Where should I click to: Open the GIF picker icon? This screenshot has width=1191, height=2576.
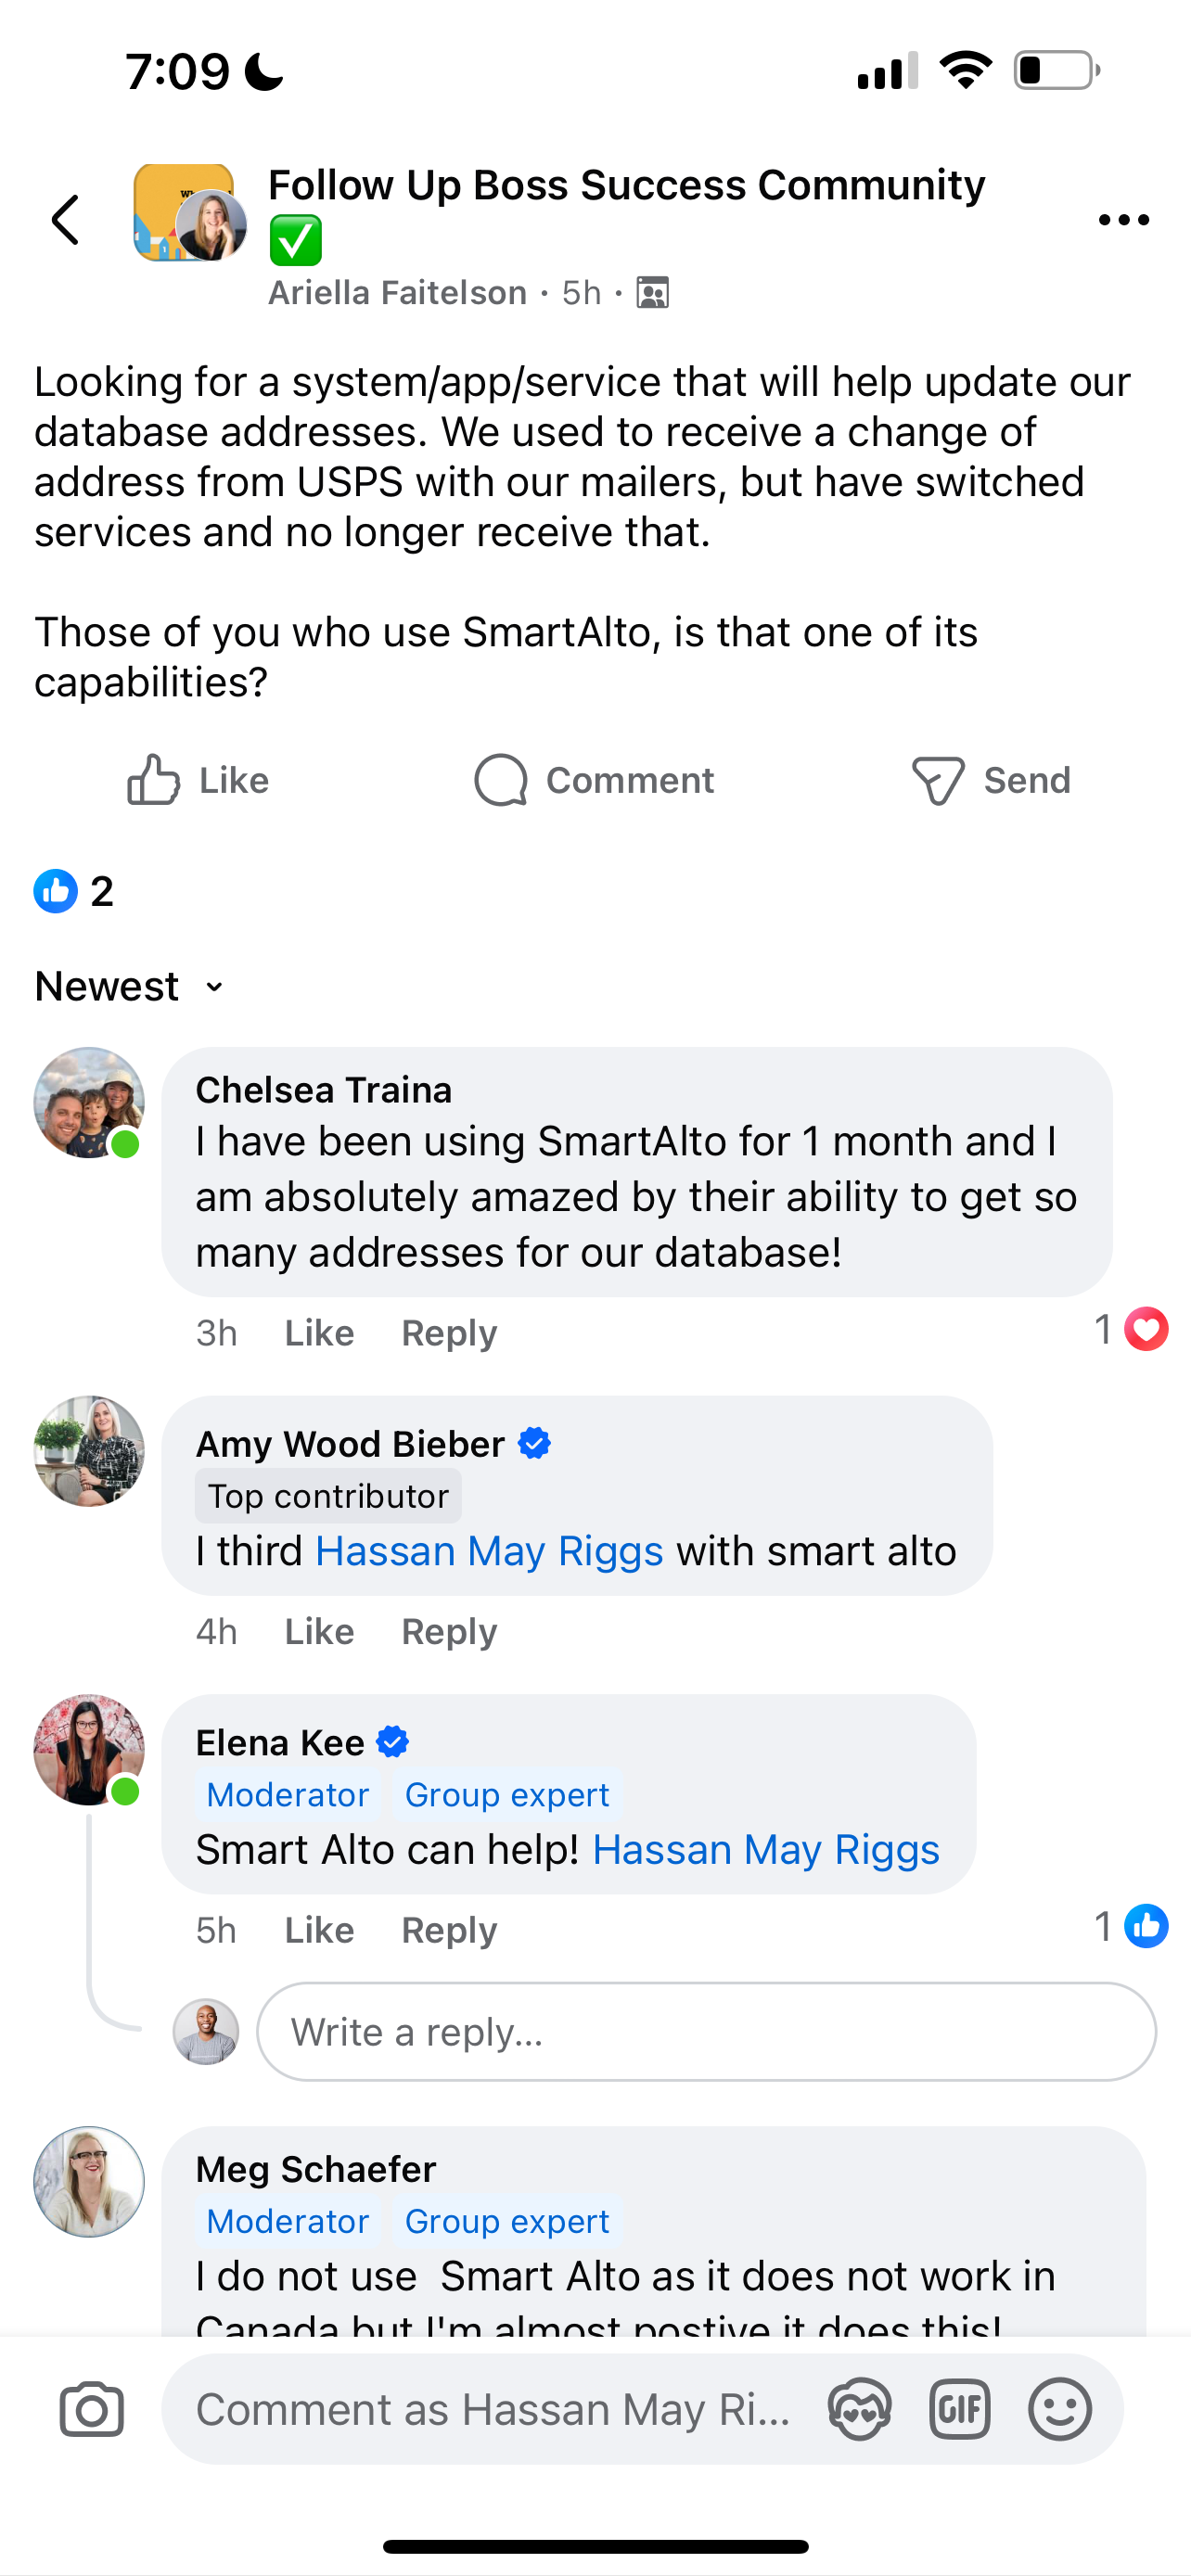tap(959, 2409)
